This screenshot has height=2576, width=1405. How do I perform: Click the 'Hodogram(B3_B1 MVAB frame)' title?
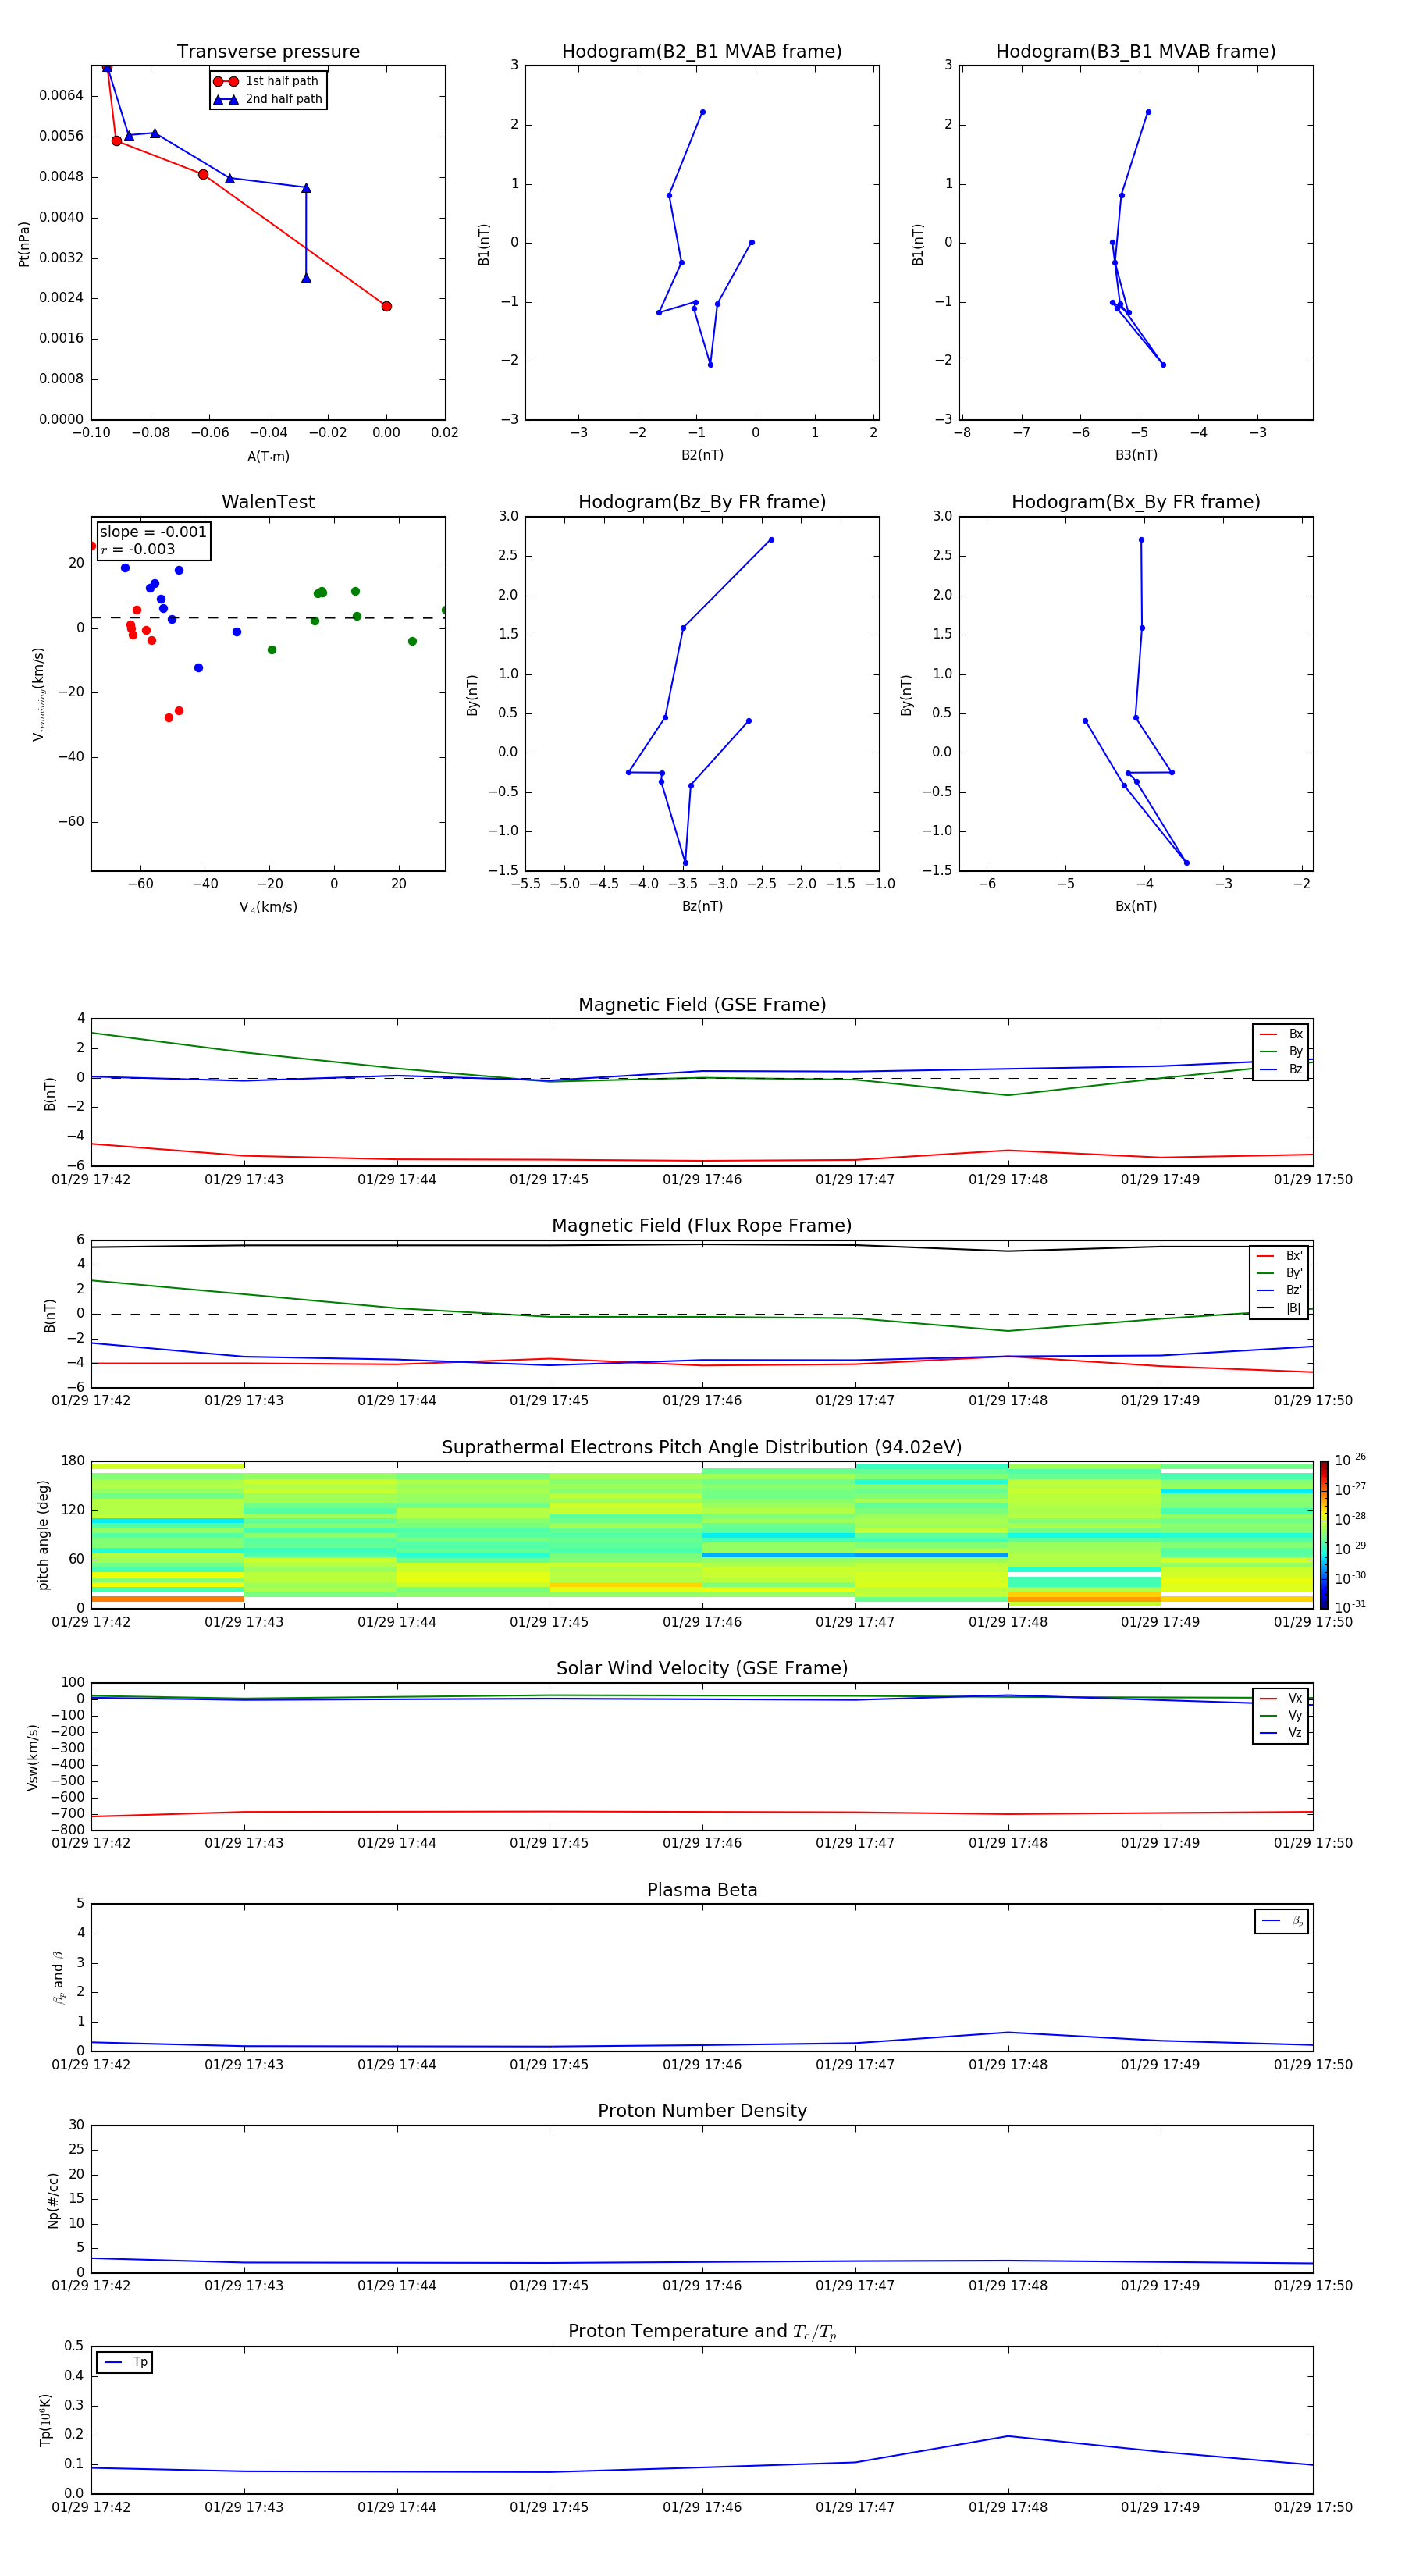(1136, 51)
